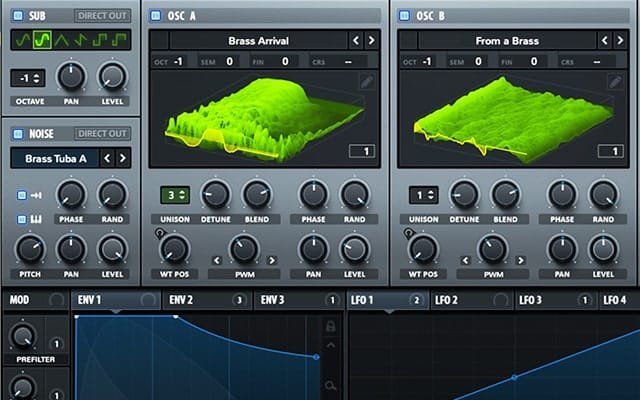The height and width of the screenshot is (400, 640).
Task: Enable the SUB oscillator power switch
Action: point(18,16)
